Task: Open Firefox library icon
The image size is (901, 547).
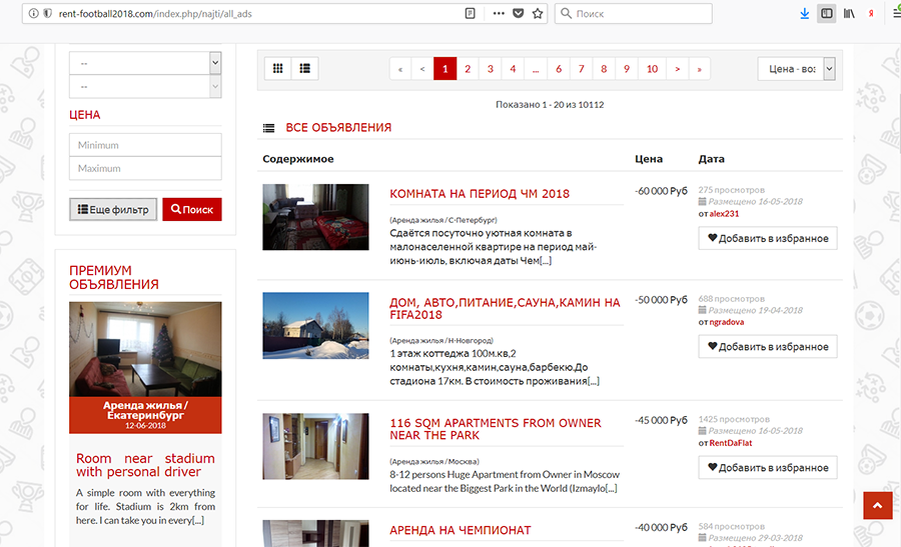Action: [x=849, y=13]
